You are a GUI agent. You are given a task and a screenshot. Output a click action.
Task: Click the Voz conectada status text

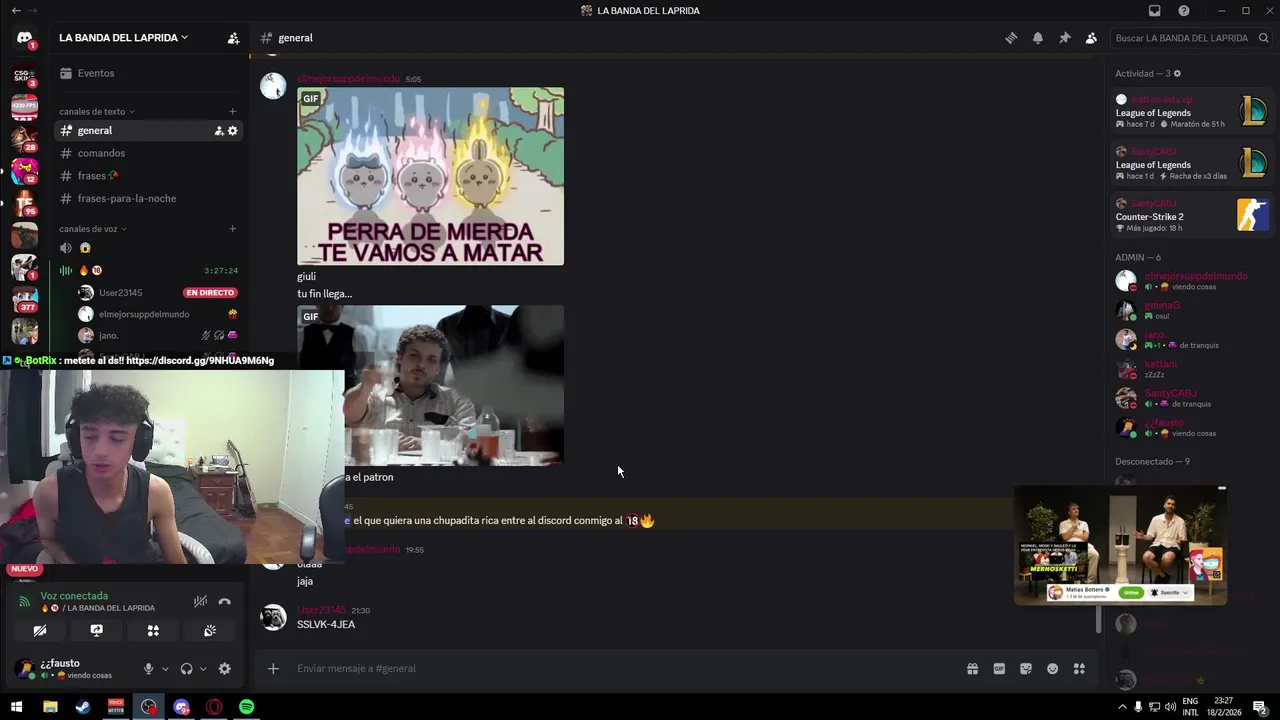[x=75, y=596]
